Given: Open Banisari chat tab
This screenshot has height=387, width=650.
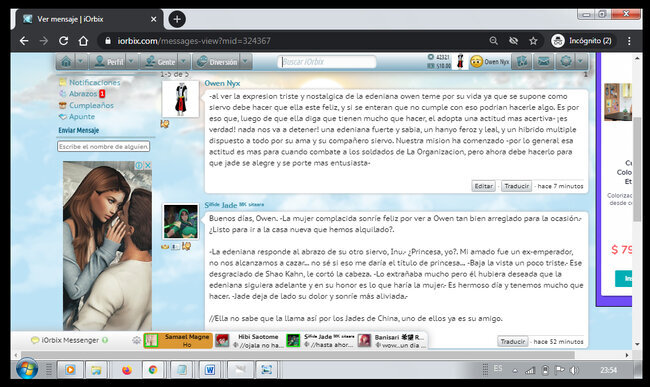Looking at the screenshot, I should coord(391,341).
